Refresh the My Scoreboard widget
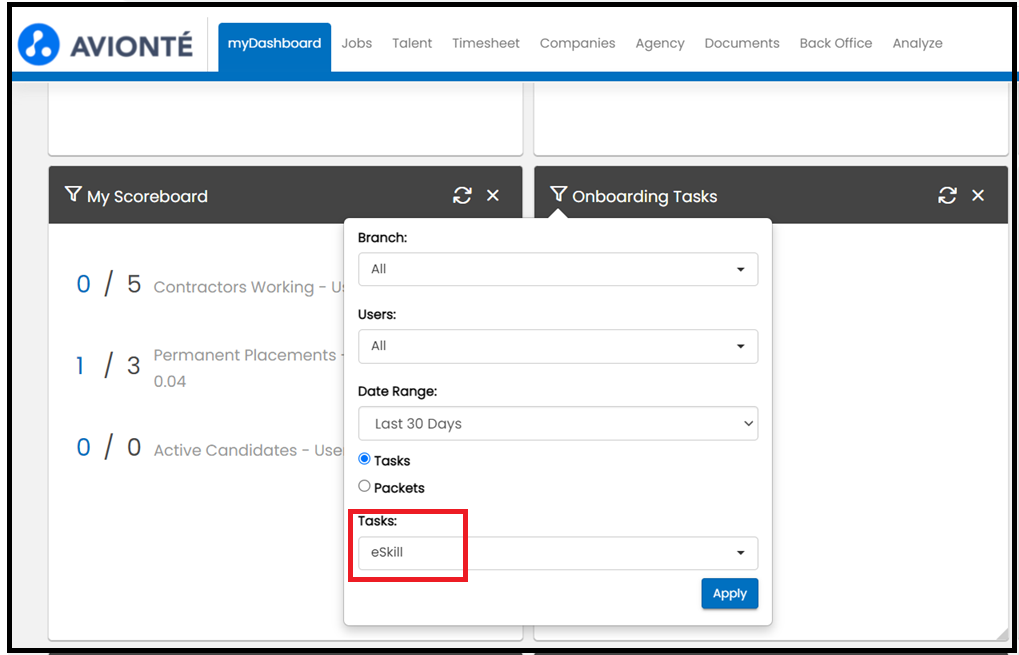 coord(462,196)
